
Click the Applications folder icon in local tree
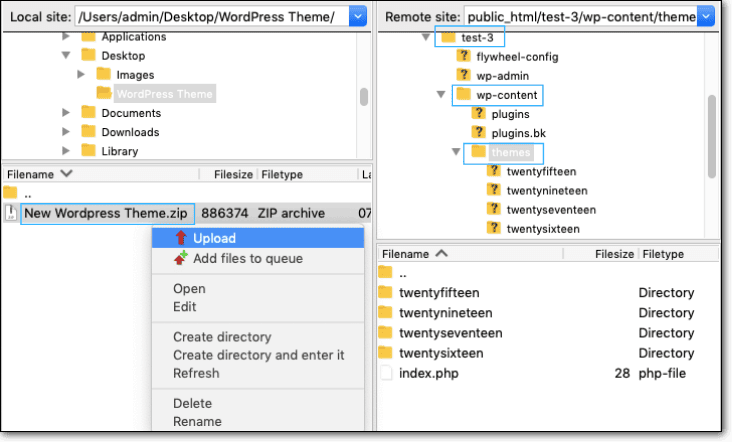[88, 36]
